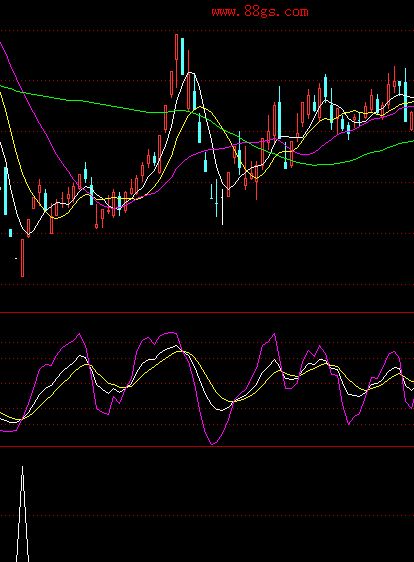
Task: Select the tall cyan candlestick at the chart's left edge
Action: point(5,191)
